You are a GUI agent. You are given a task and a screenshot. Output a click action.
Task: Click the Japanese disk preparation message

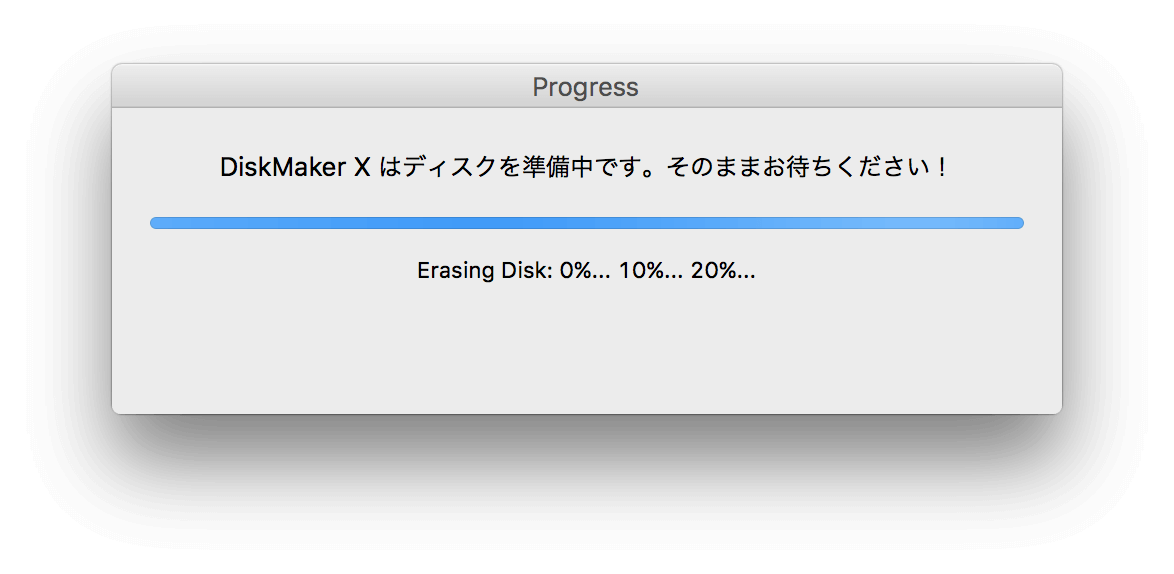(586, 168)
